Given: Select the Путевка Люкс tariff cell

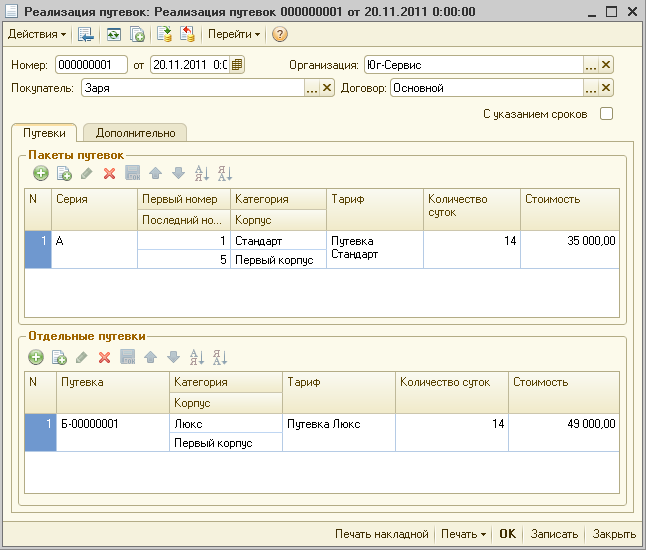Looking at the screenshot, I should 339,433.
